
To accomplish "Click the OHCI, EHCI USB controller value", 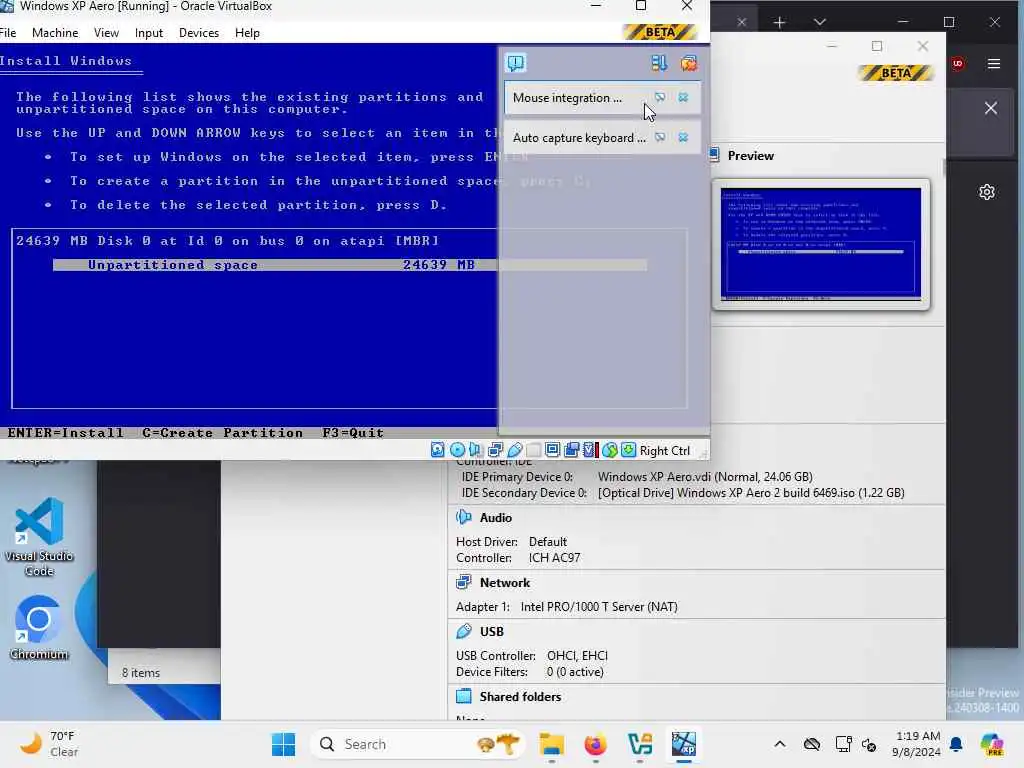I will 577,656.
